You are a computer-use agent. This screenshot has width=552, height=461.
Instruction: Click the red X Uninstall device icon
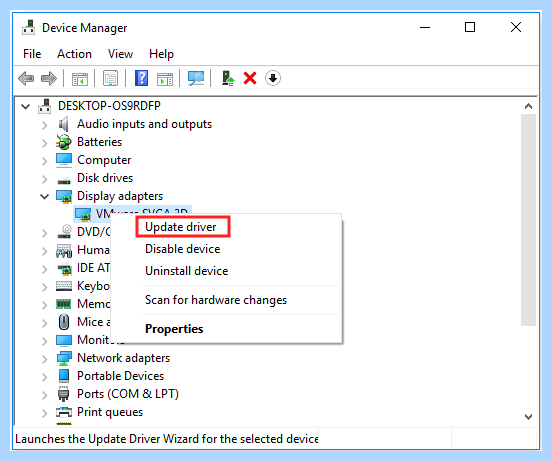point(250,78)
